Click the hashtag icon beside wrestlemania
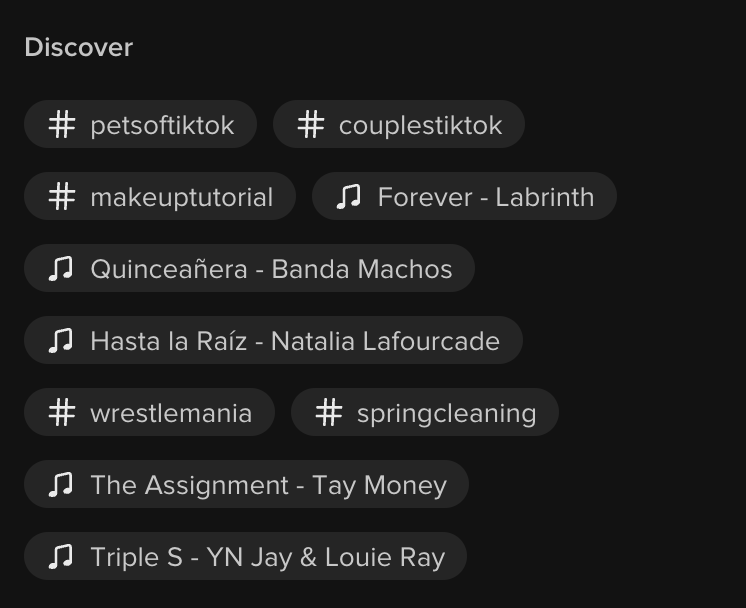 tap(62, 413)
